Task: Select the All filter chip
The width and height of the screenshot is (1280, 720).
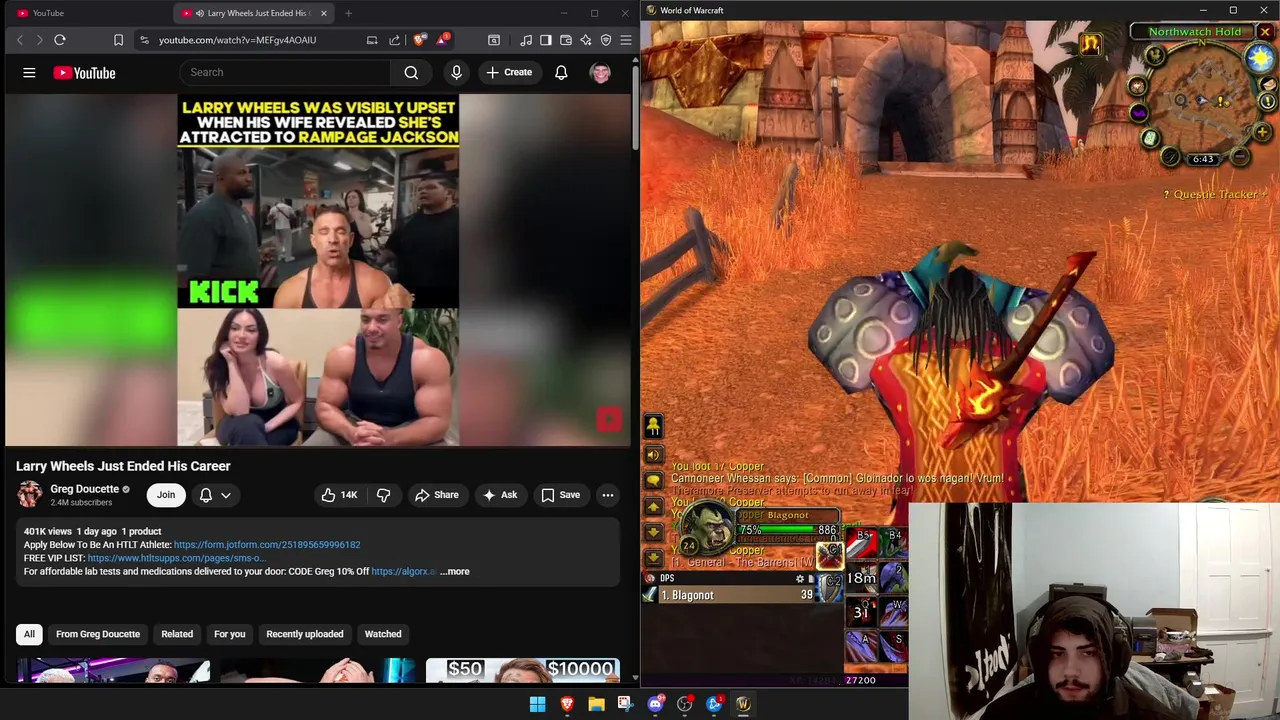Action: (29, 634)
